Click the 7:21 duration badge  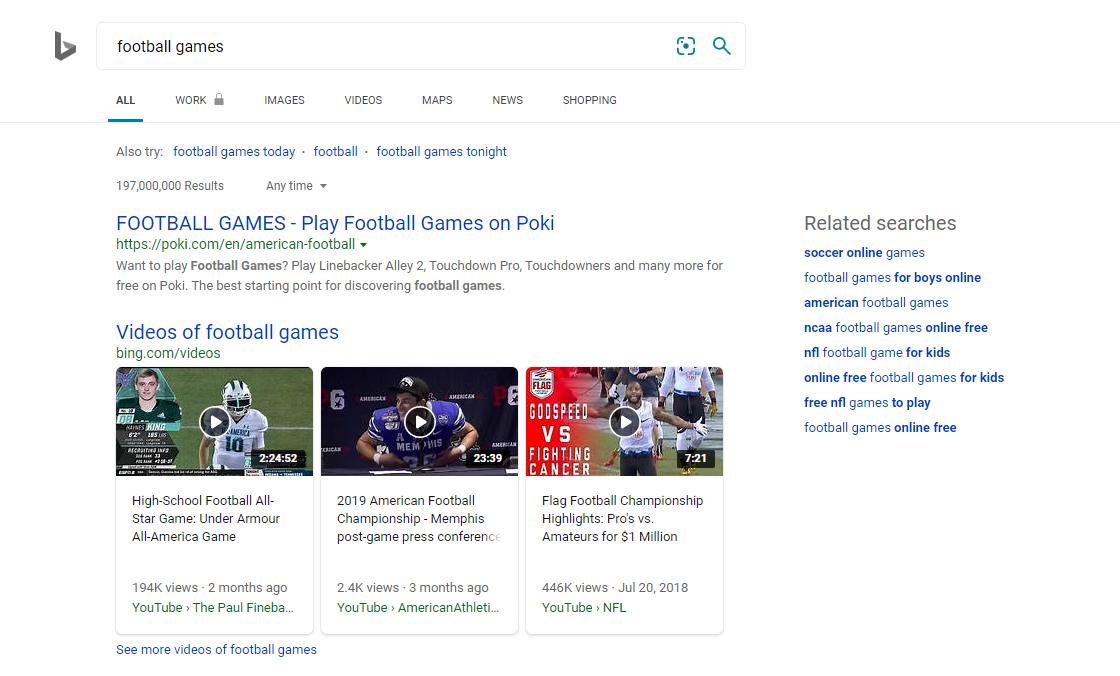695,458
